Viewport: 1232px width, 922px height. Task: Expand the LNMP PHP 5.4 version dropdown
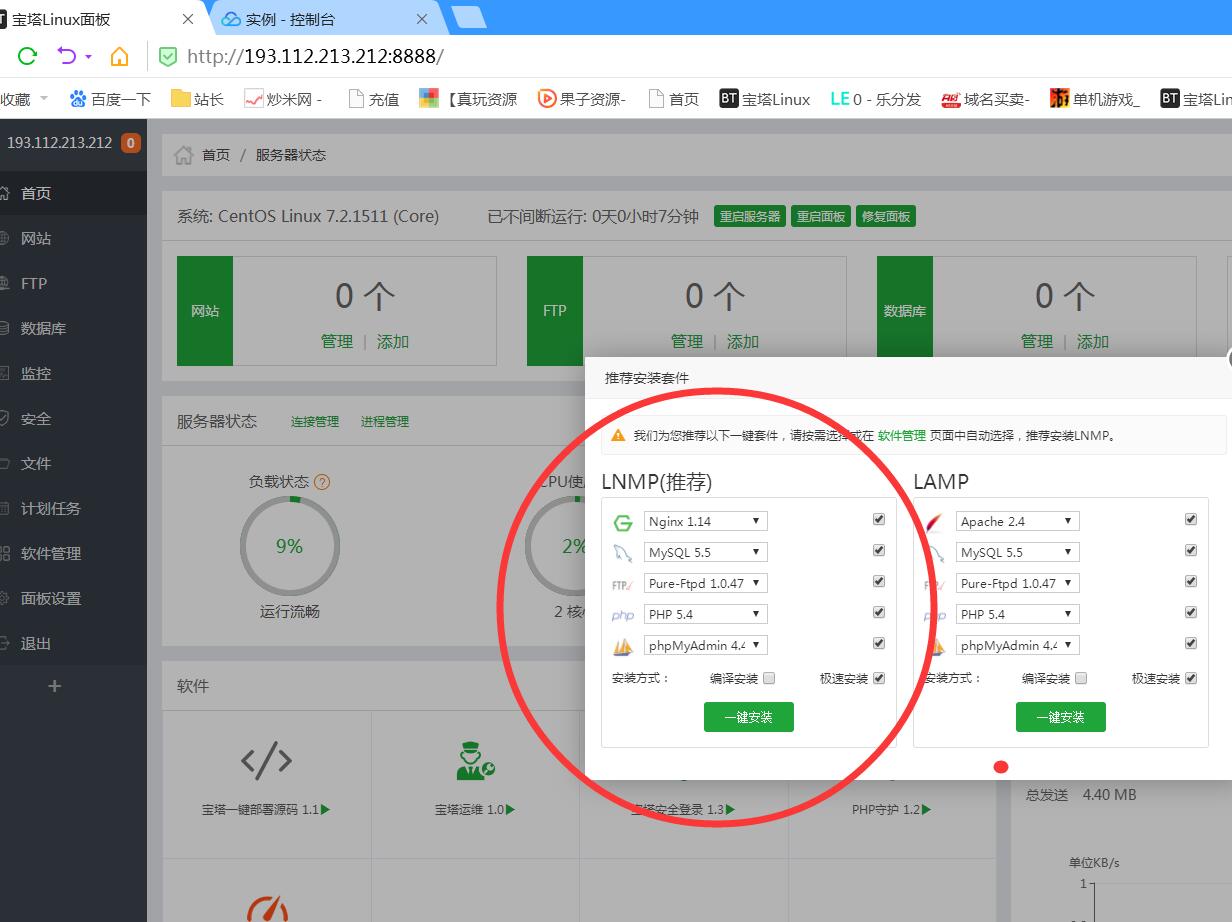(706, 614)
